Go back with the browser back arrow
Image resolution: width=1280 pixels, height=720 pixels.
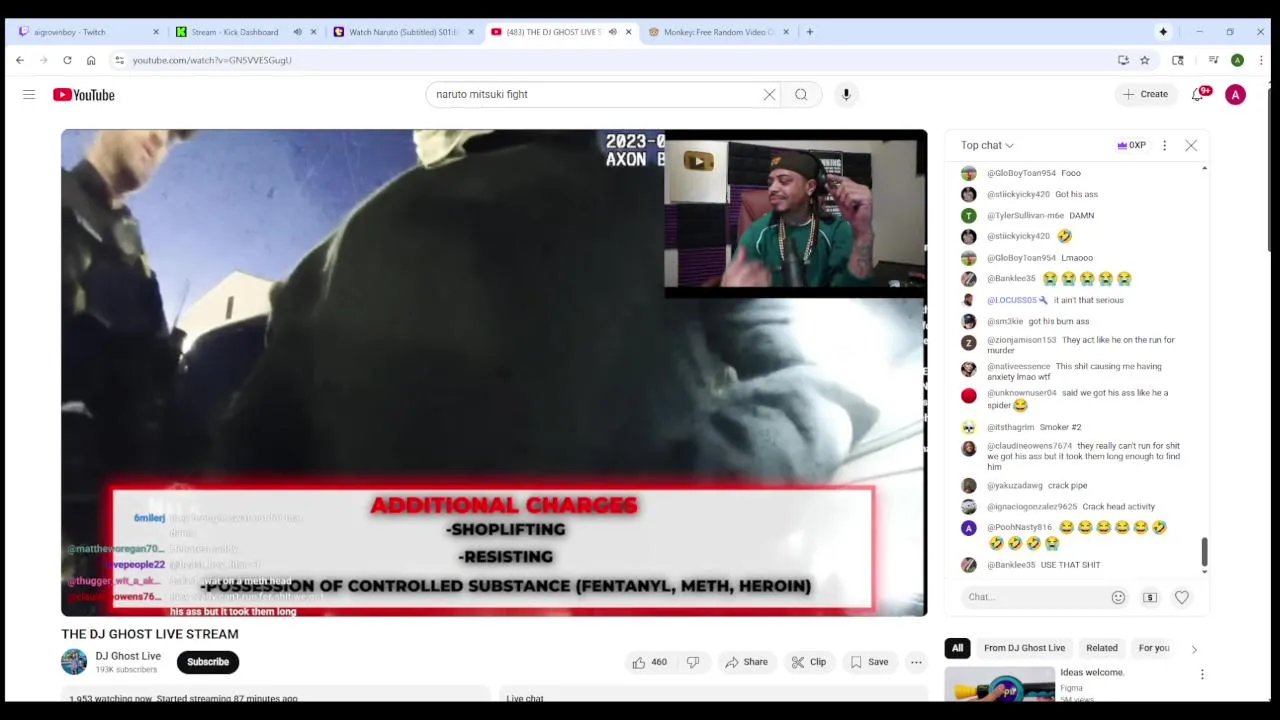click(x=20, y=60)
